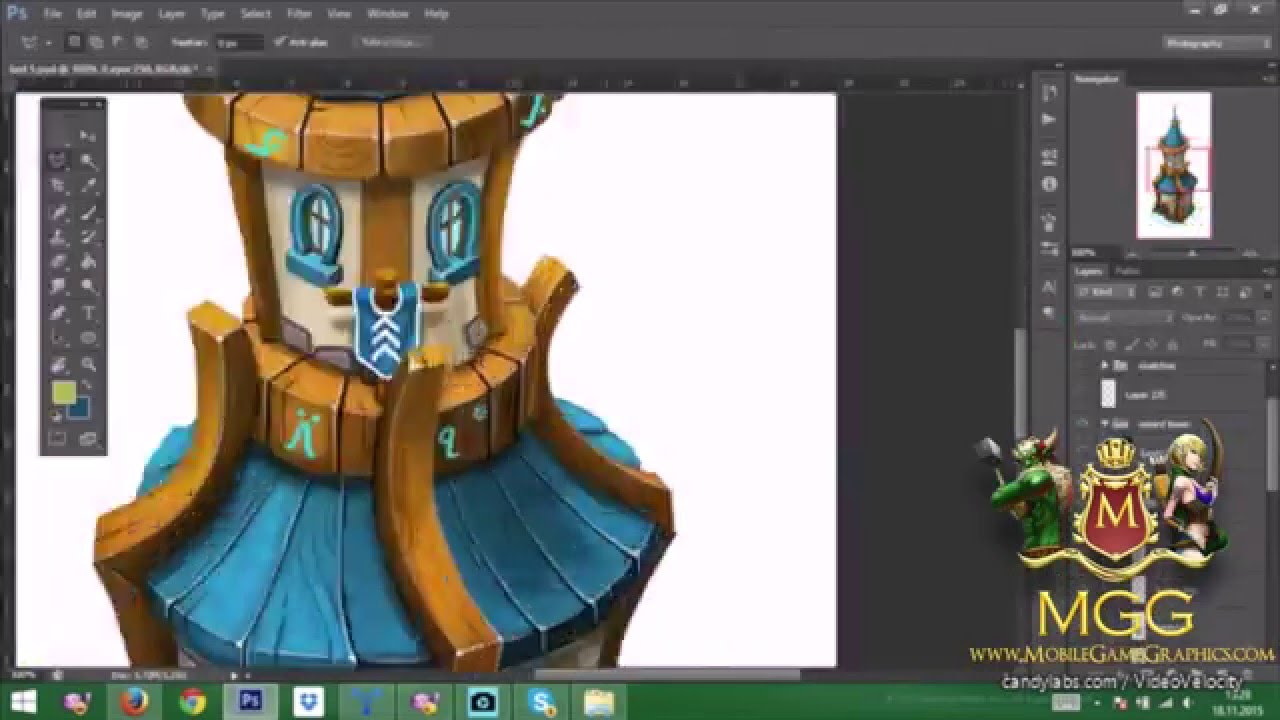Screen dimensions: 1280x720
Task: Open the Photography workspace dropdown
Action: coord(1216,43)
